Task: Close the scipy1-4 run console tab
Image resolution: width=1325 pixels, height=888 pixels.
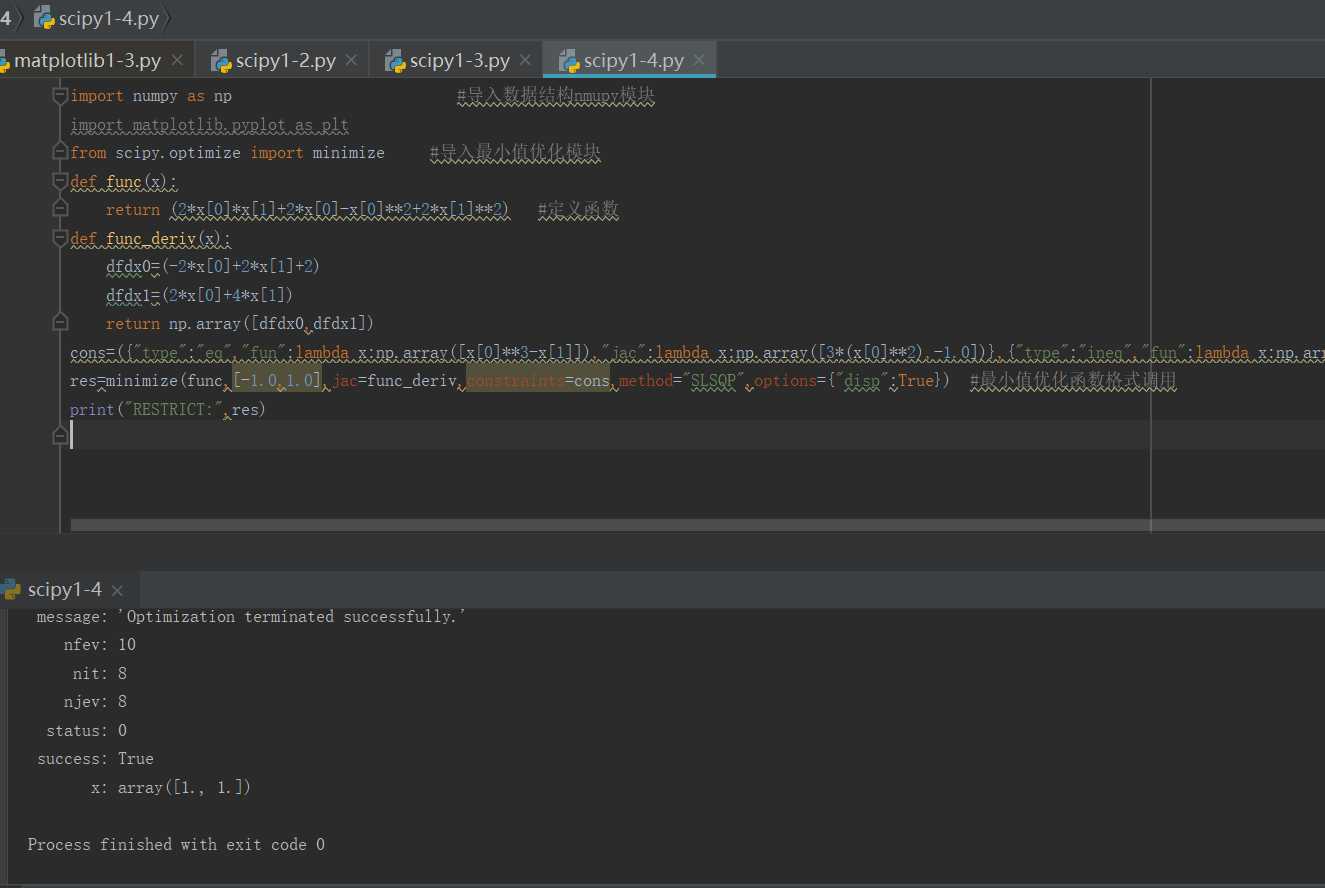Action: coord(117,591)
